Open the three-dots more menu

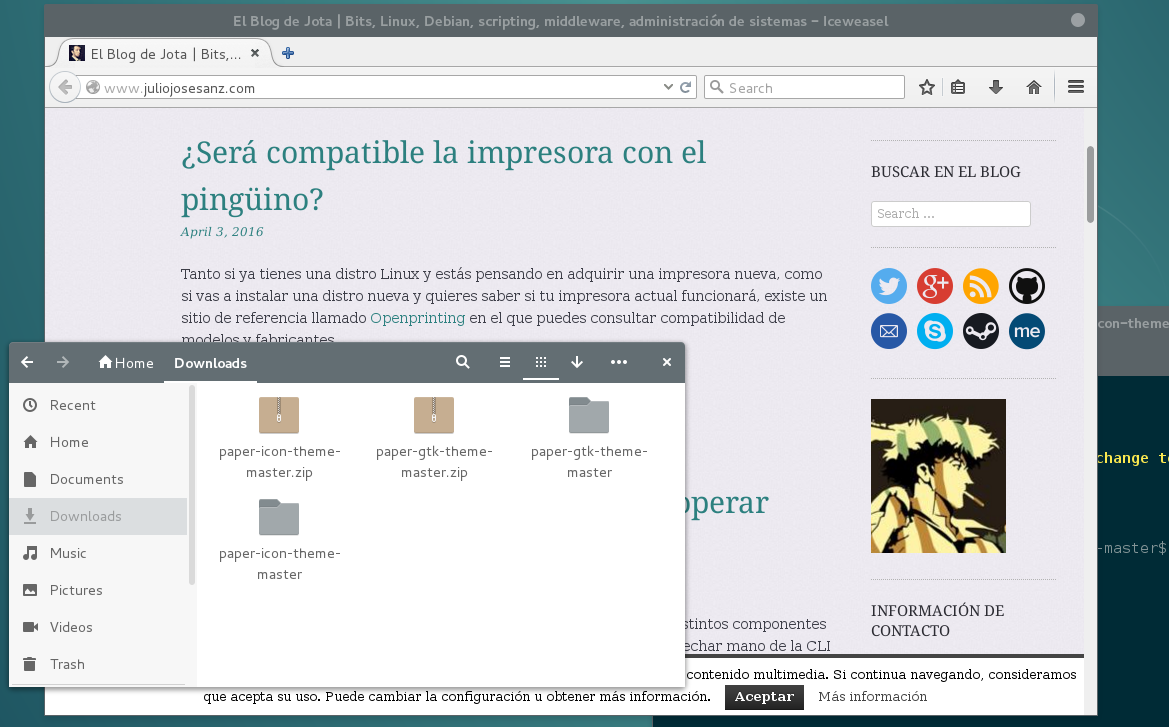pyautogui.click(x=619, y=362)
